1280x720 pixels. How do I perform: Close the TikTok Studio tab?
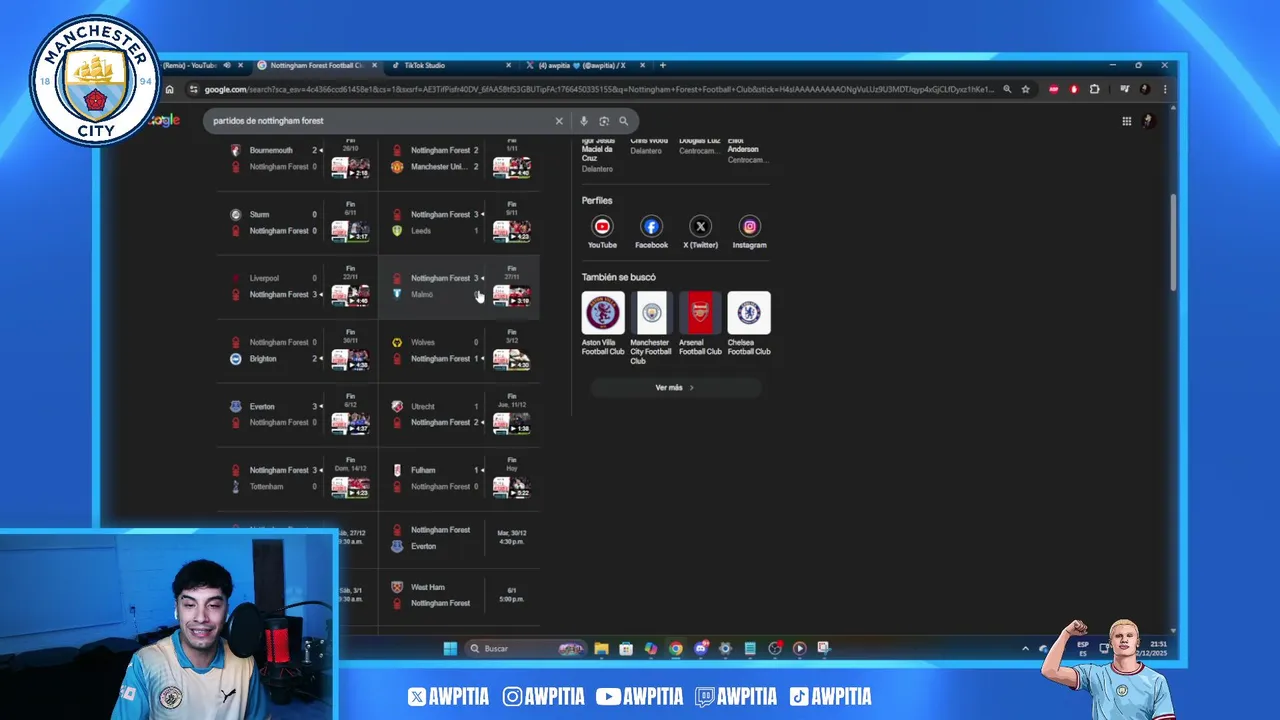[508, 65]
